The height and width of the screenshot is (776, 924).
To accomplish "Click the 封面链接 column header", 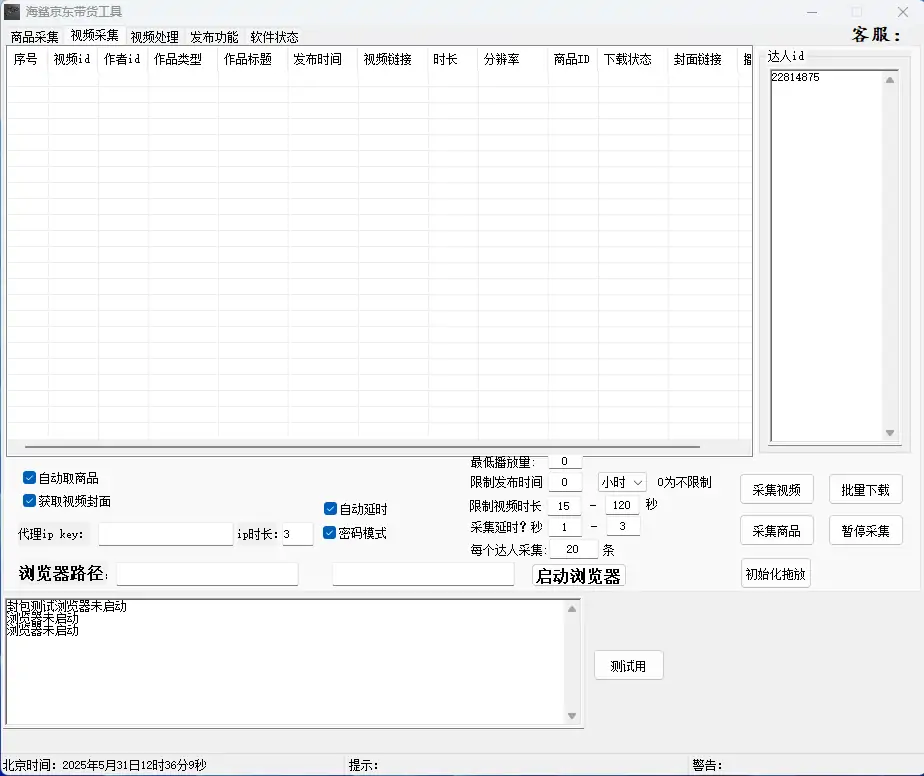I will click(x=703, y=60).
